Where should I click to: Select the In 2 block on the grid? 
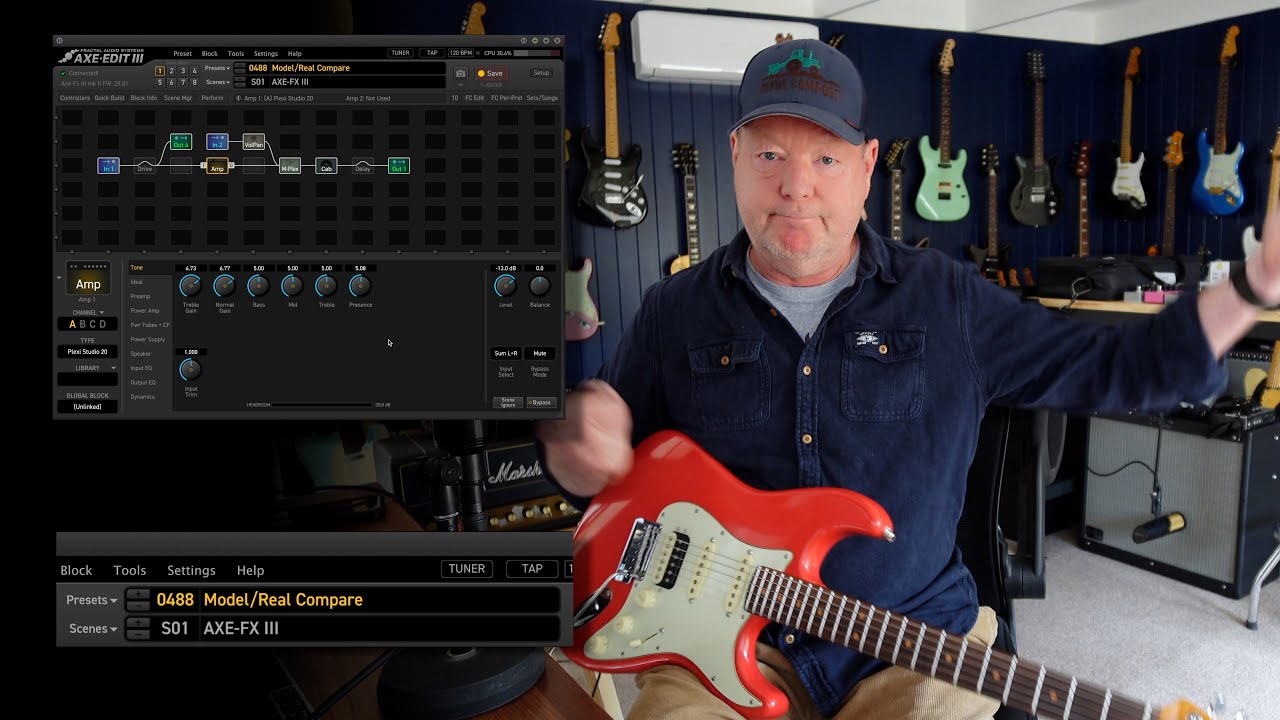click(217, 142)
